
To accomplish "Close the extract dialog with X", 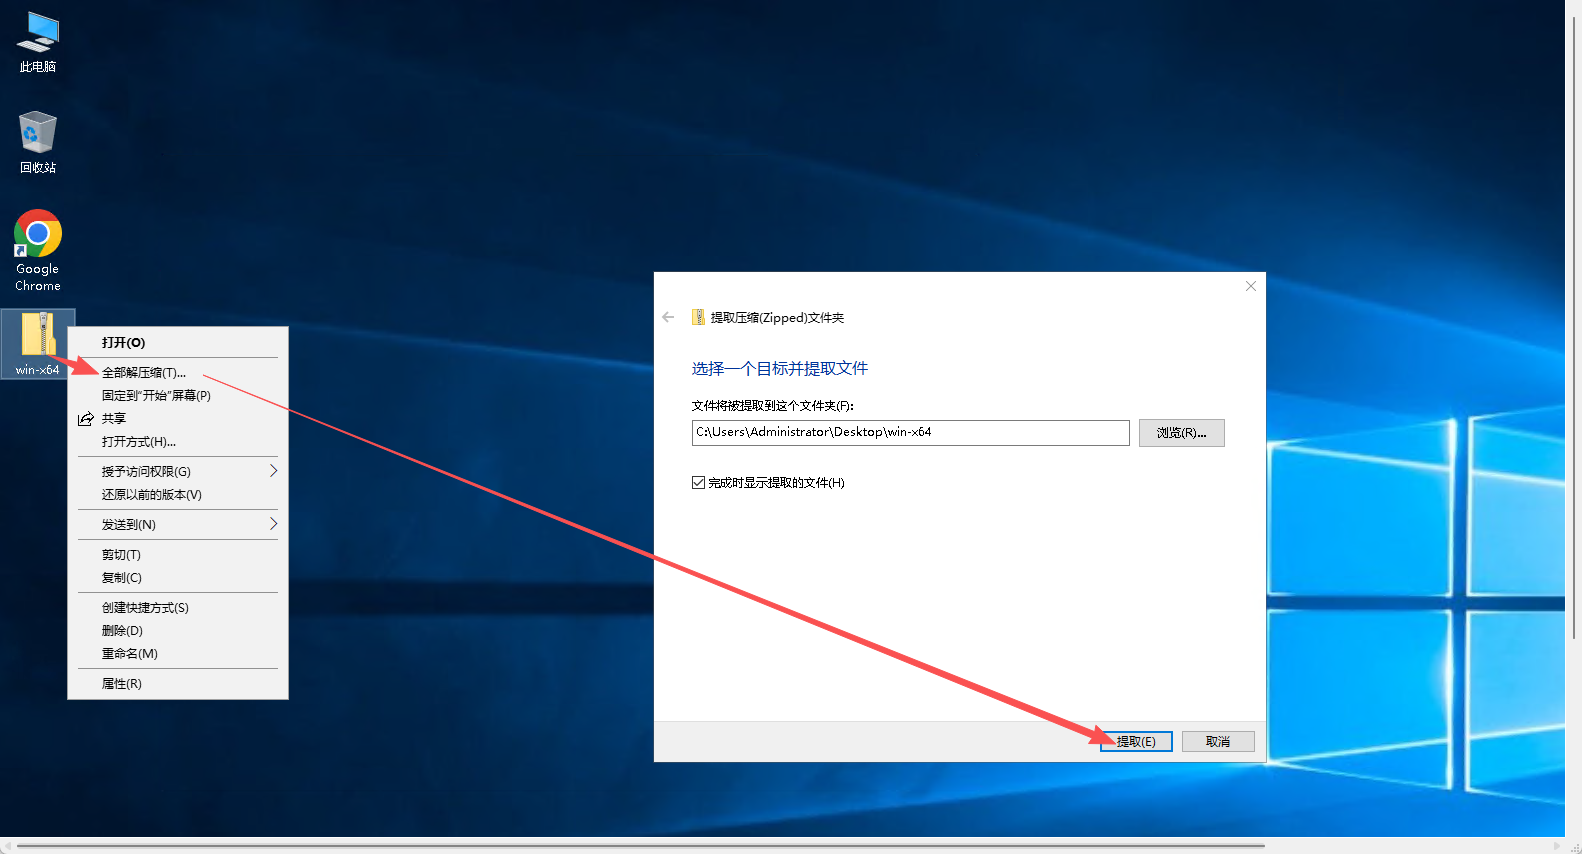I will (x=1250, y=286).
